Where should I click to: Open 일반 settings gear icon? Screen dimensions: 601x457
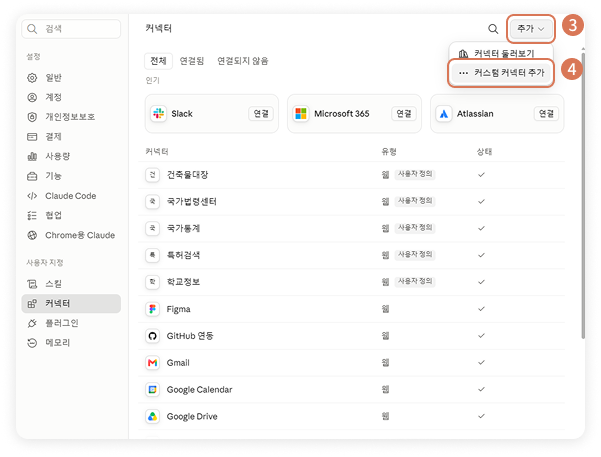point(32,78)
